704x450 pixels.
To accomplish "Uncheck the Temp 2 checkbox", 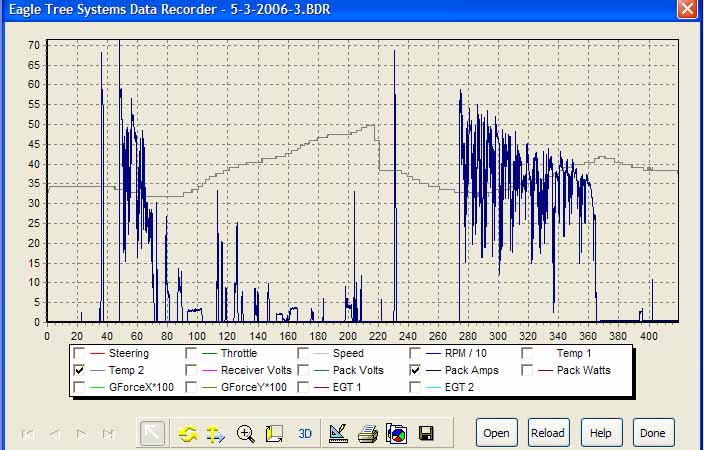I will pyautogui.click(x=79, y=370).
